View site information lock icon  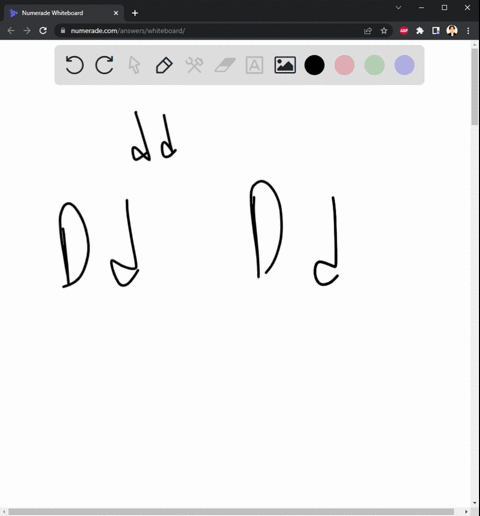click(63, 31)
